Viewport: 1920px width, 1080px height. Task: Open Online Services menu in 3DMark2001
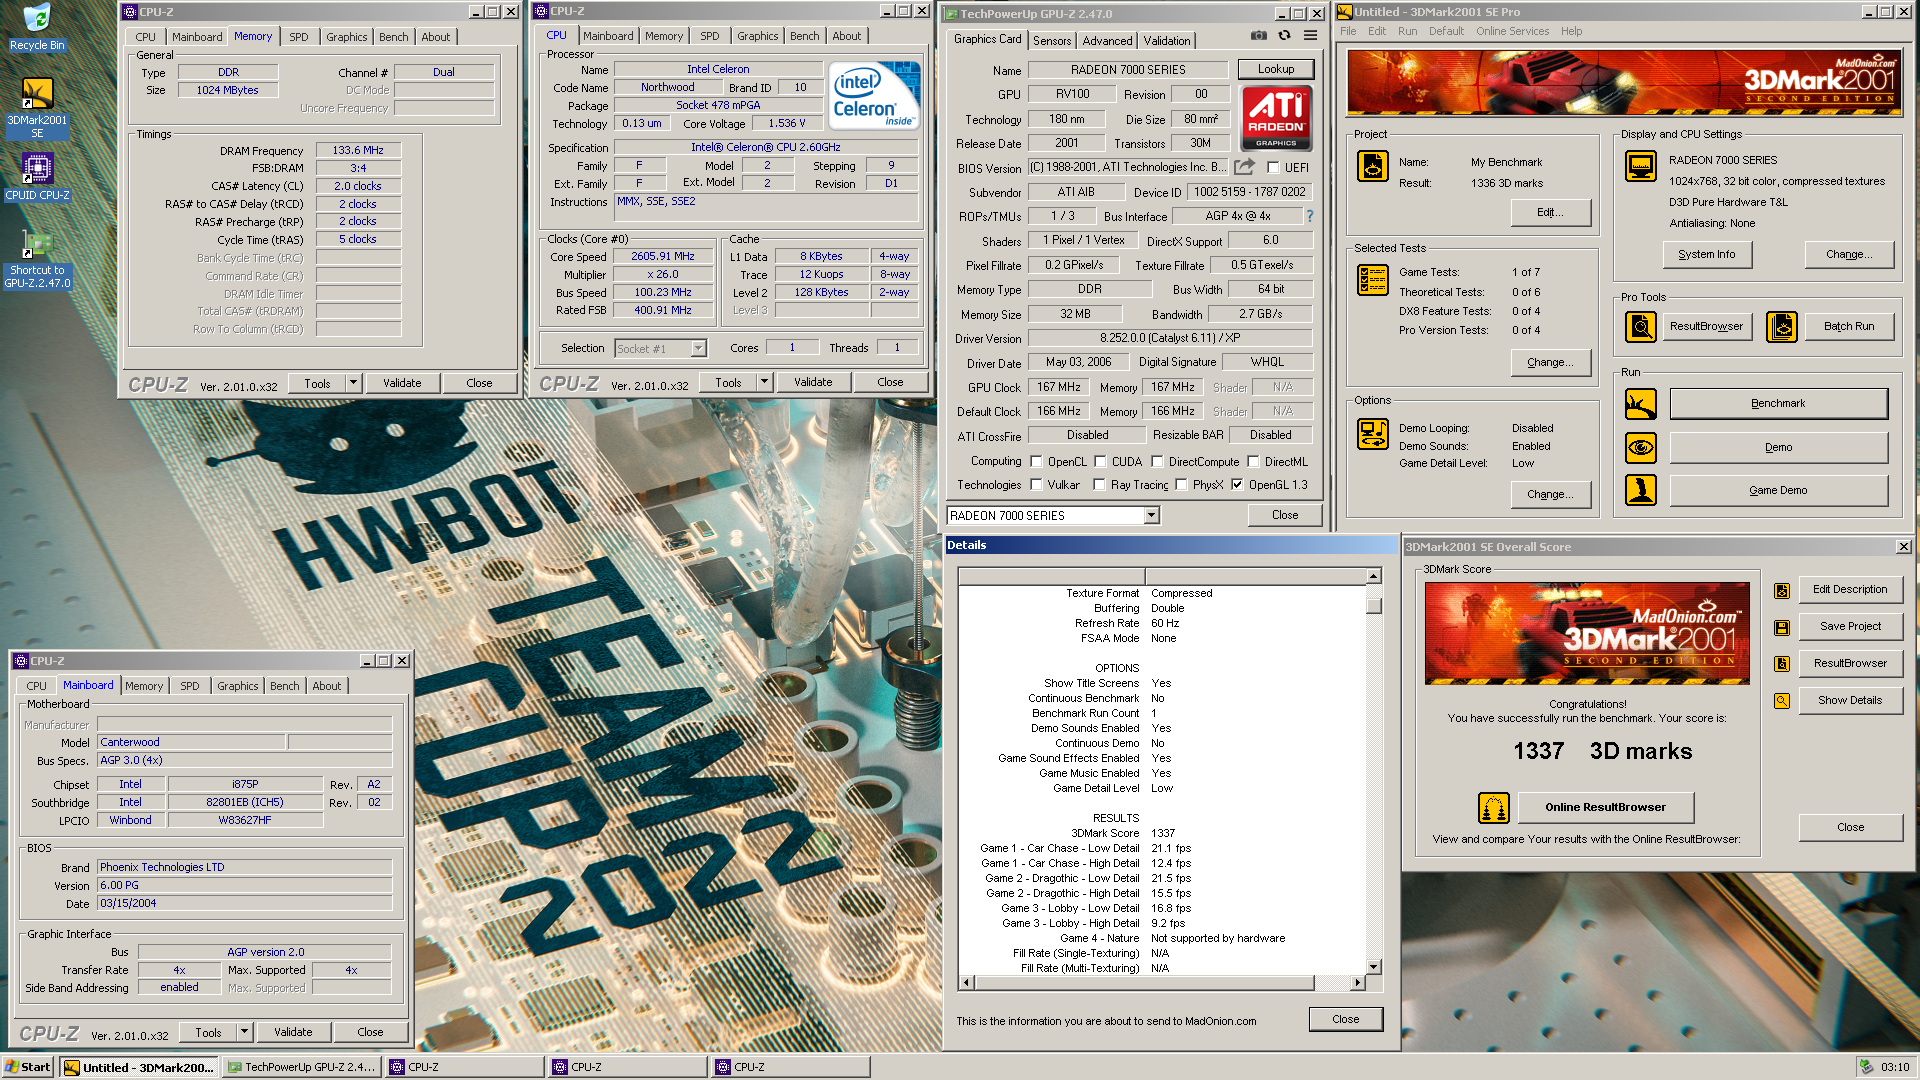1512,31
